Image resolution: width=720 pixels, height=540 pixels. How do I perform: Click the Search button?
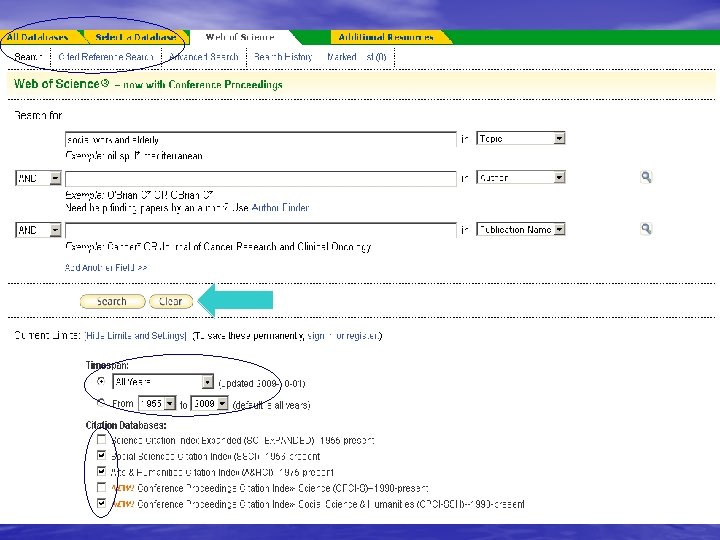point(112,301)
